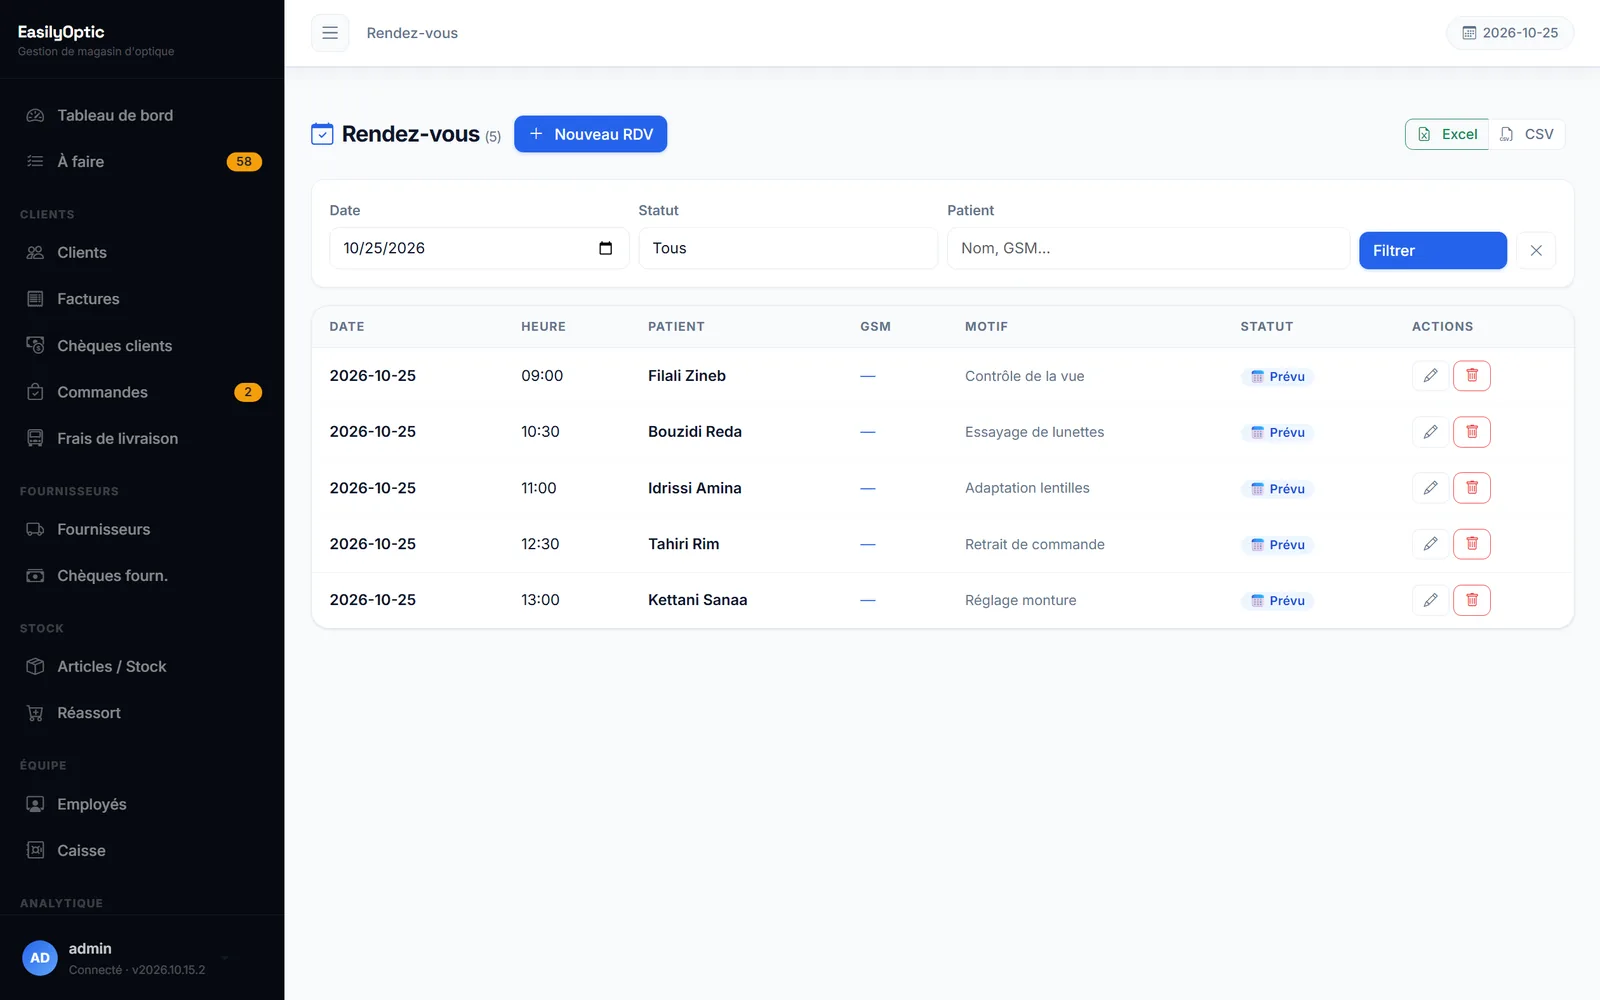Open Fournisseurs page
The height and width of the screenshot is (1000, 1600).
pos(142,529)
